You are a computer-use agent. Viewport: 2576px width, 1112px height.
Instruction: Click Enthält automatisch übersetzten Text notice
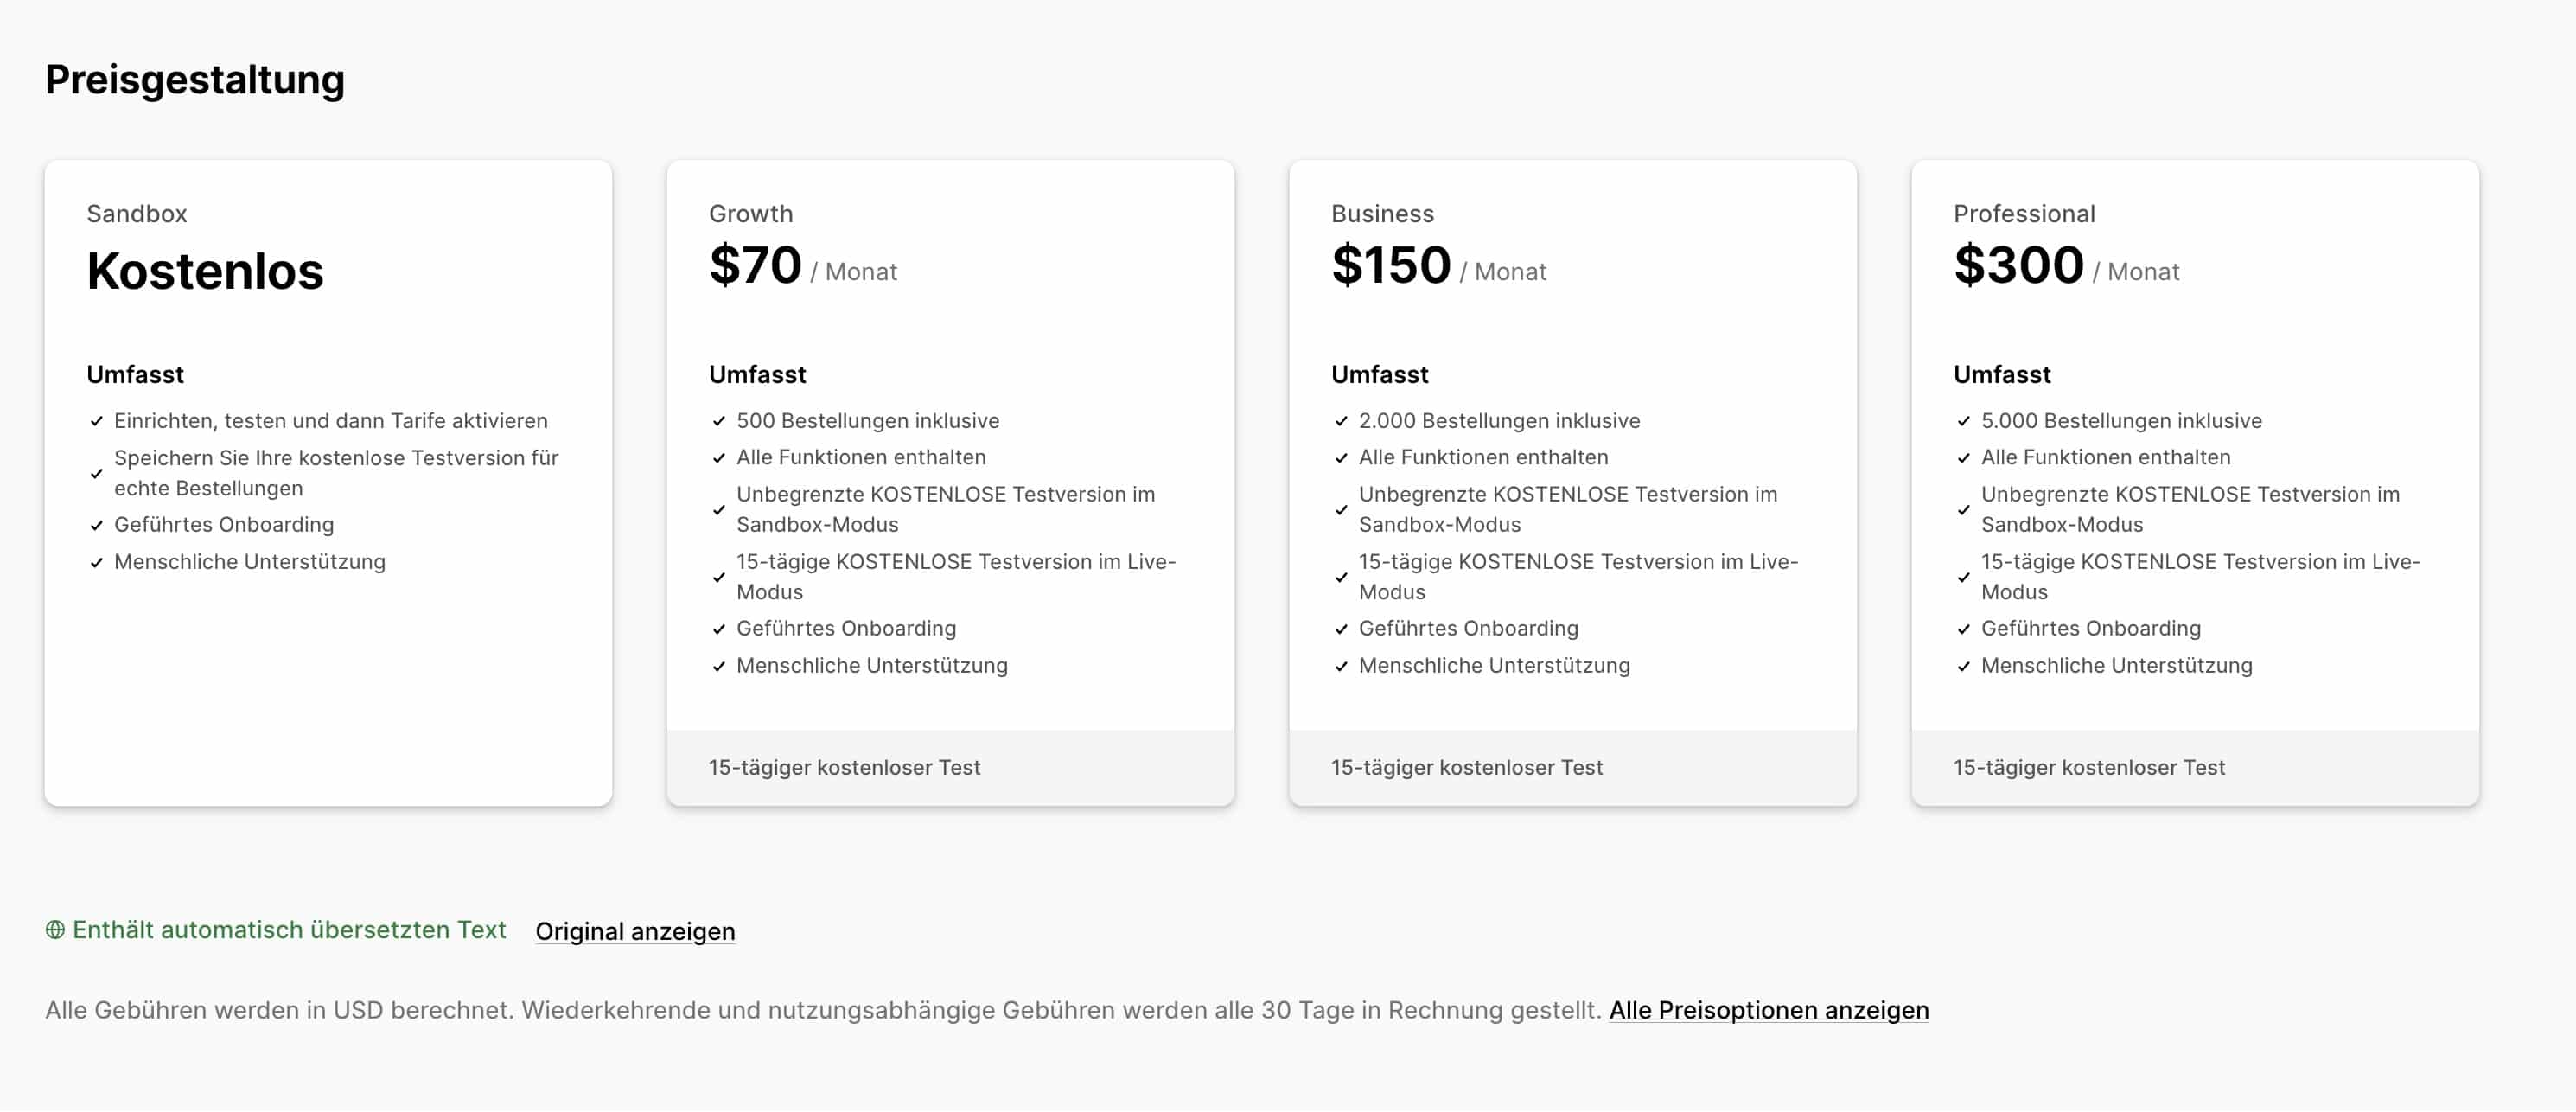289,930
